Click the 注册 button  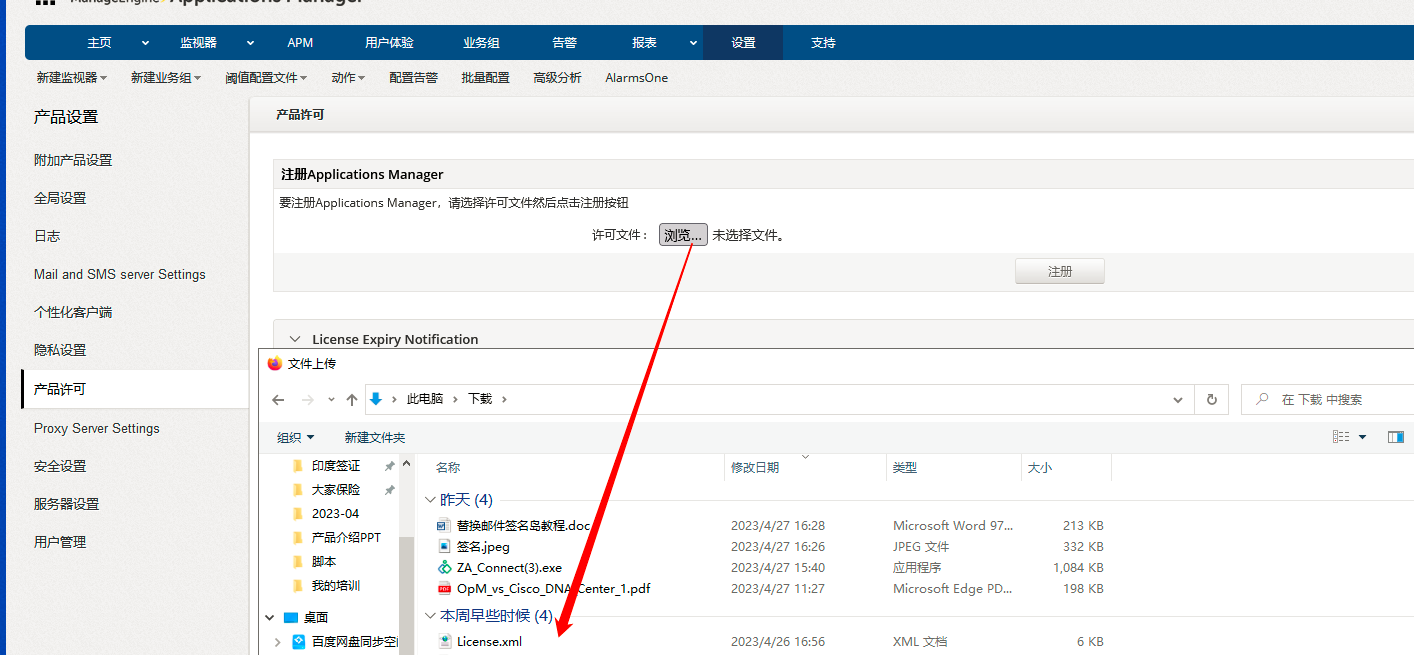(x=1060, y=271)
